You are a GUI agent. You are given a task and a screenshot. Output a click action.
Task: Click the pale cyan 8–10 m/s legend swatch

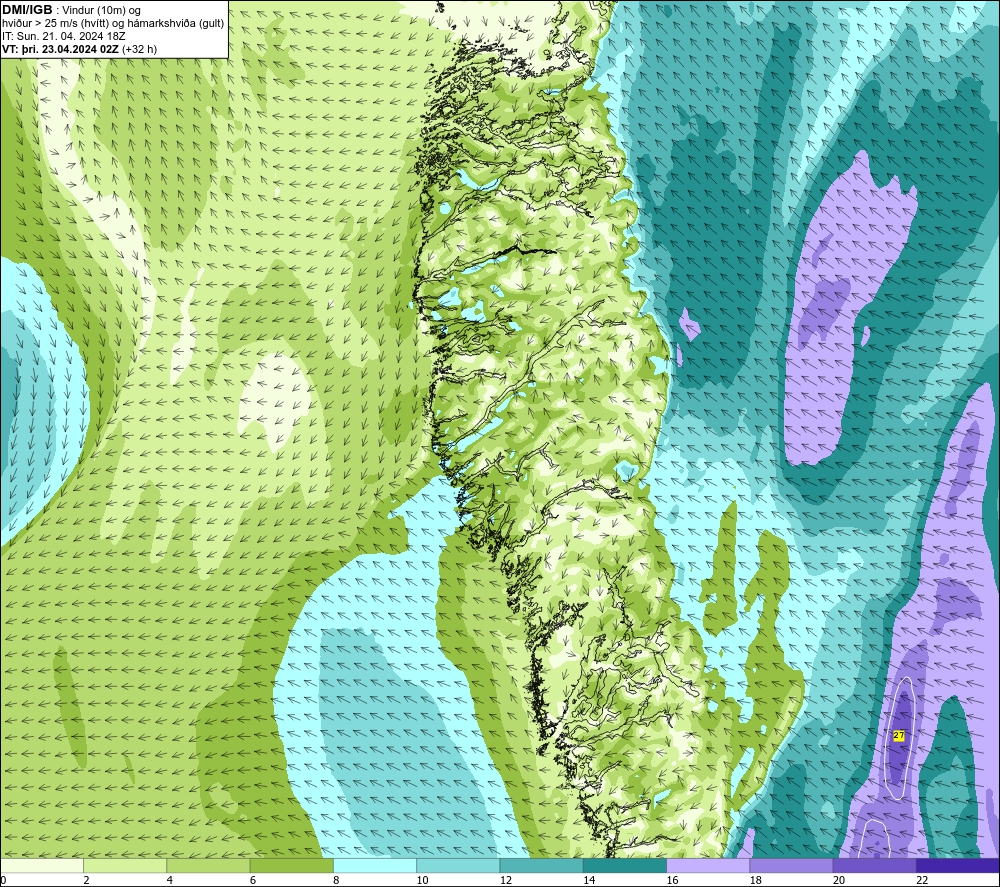click(375, 865)
